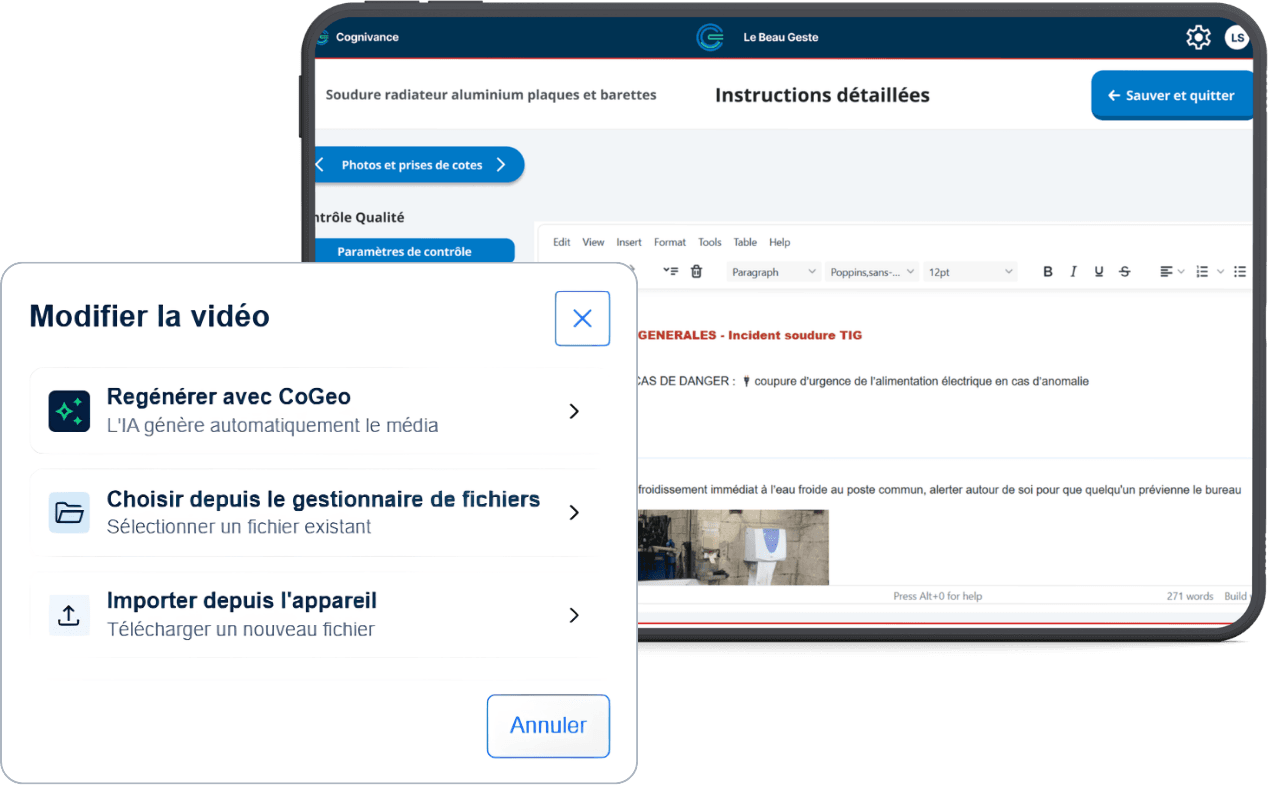Select Choisir depuis le gestionnaire de fichiers
1269x785 pixels.
tap(314, 513)
